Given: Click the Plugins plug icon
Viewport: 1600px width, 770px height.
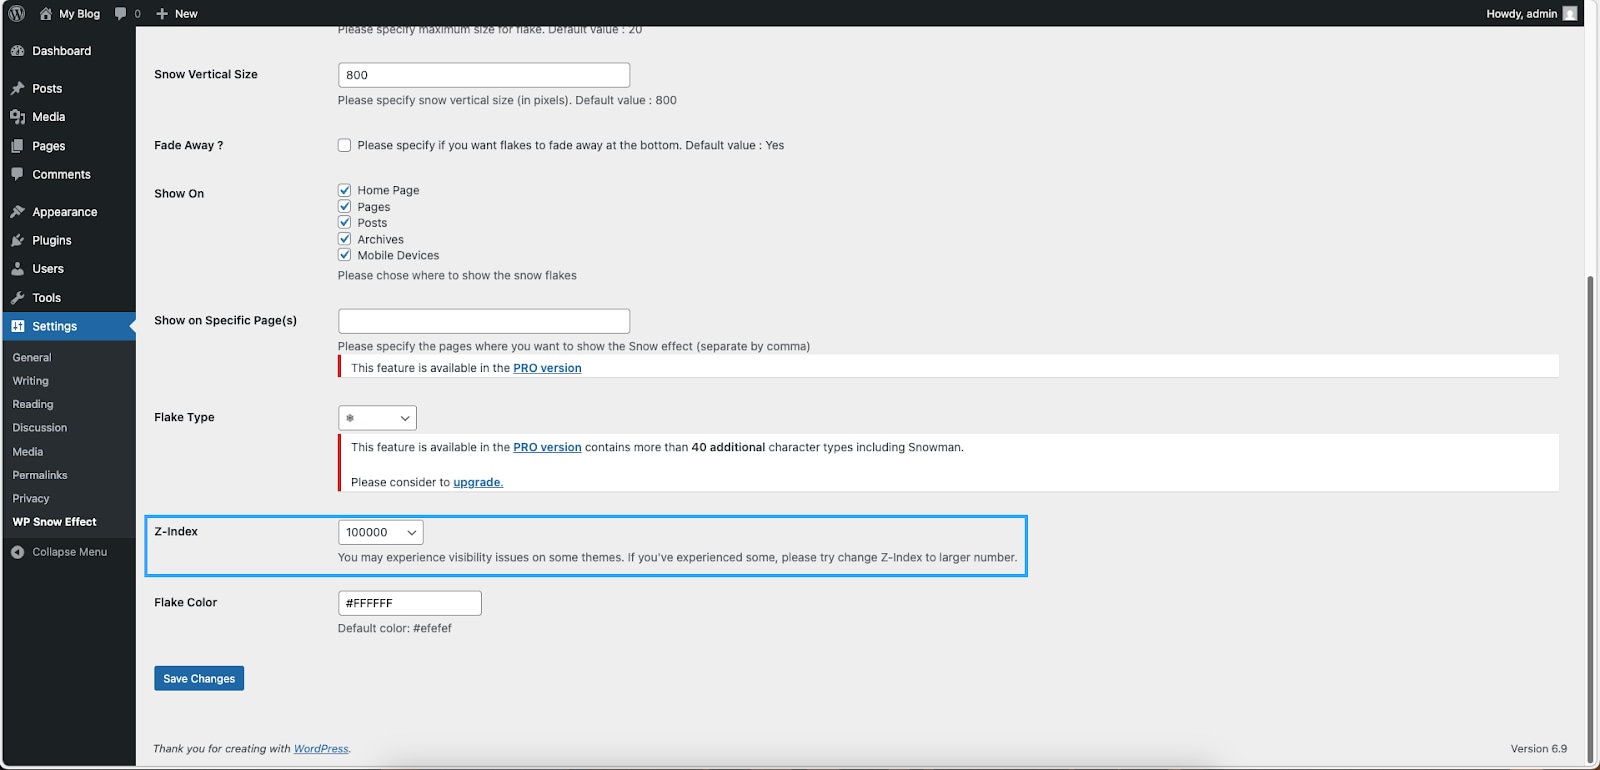Looking at the screenshot, I should [x=17, y=241].
